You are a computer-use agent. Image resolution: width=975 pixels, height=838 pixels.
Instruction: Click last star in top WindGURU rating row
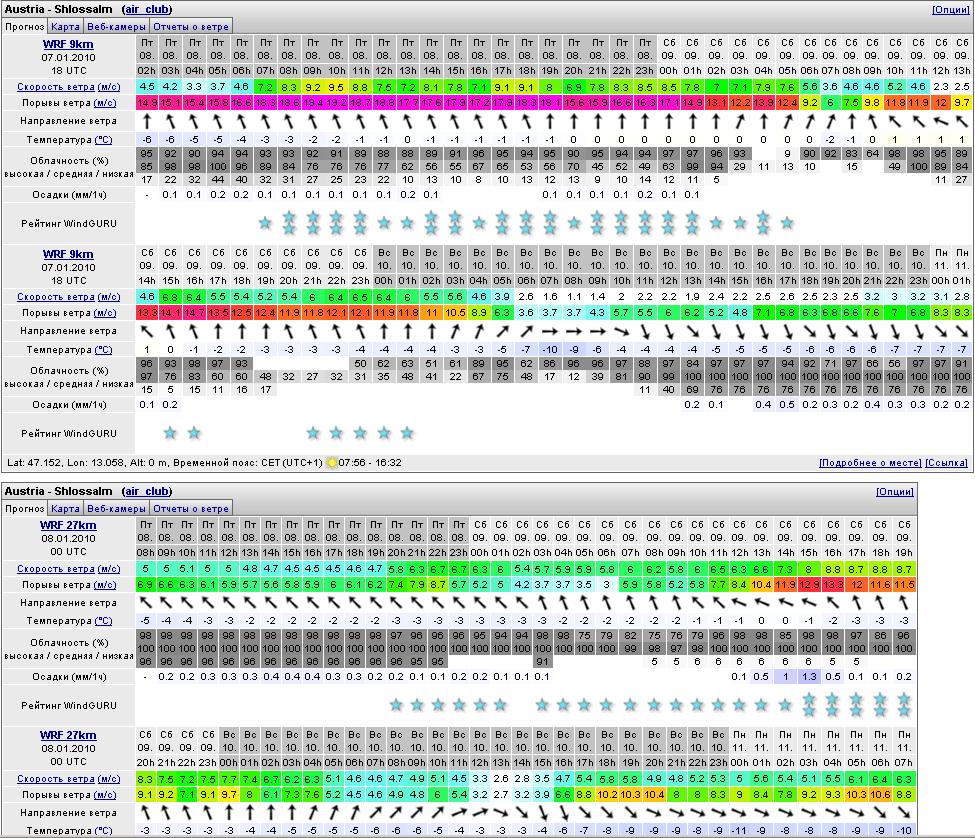[788, 223]
